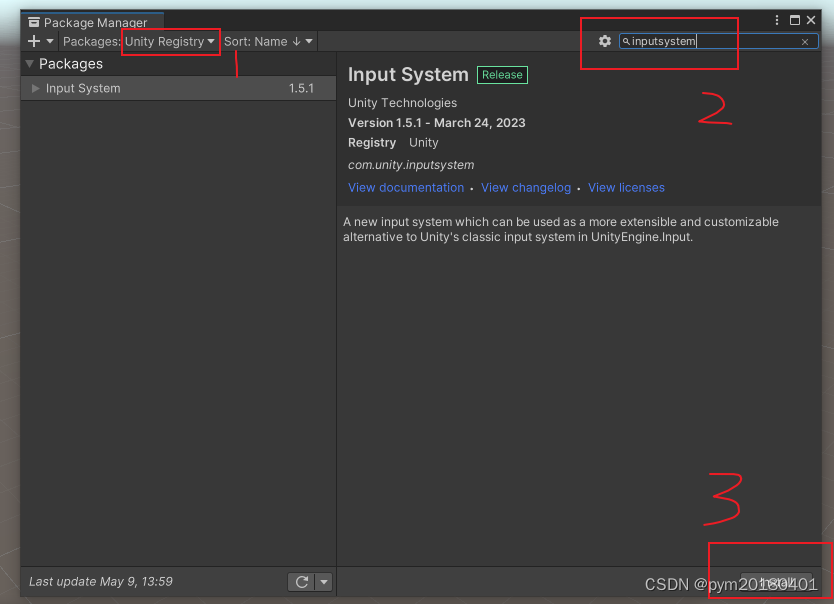Image resolution: width=834 pixels, height=604 pixels.
Task: Open the dropdown next to refresh button
Action: click(324, 582)
